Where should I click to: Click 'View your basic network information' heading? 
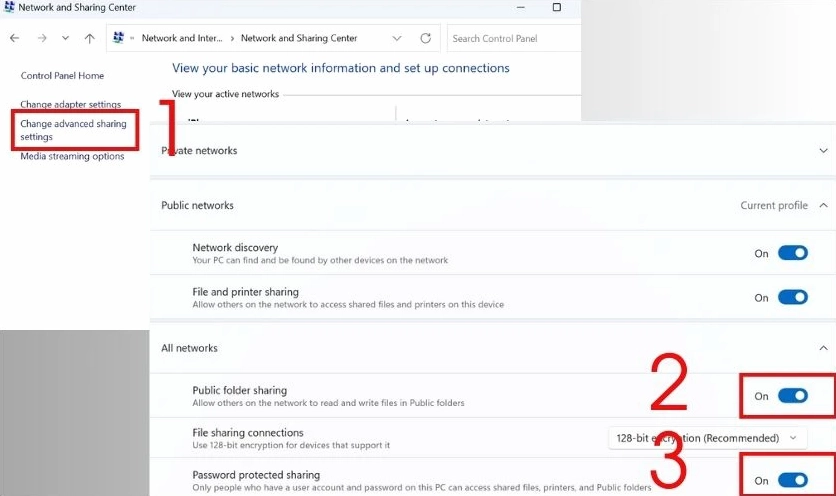pos(340,68)
